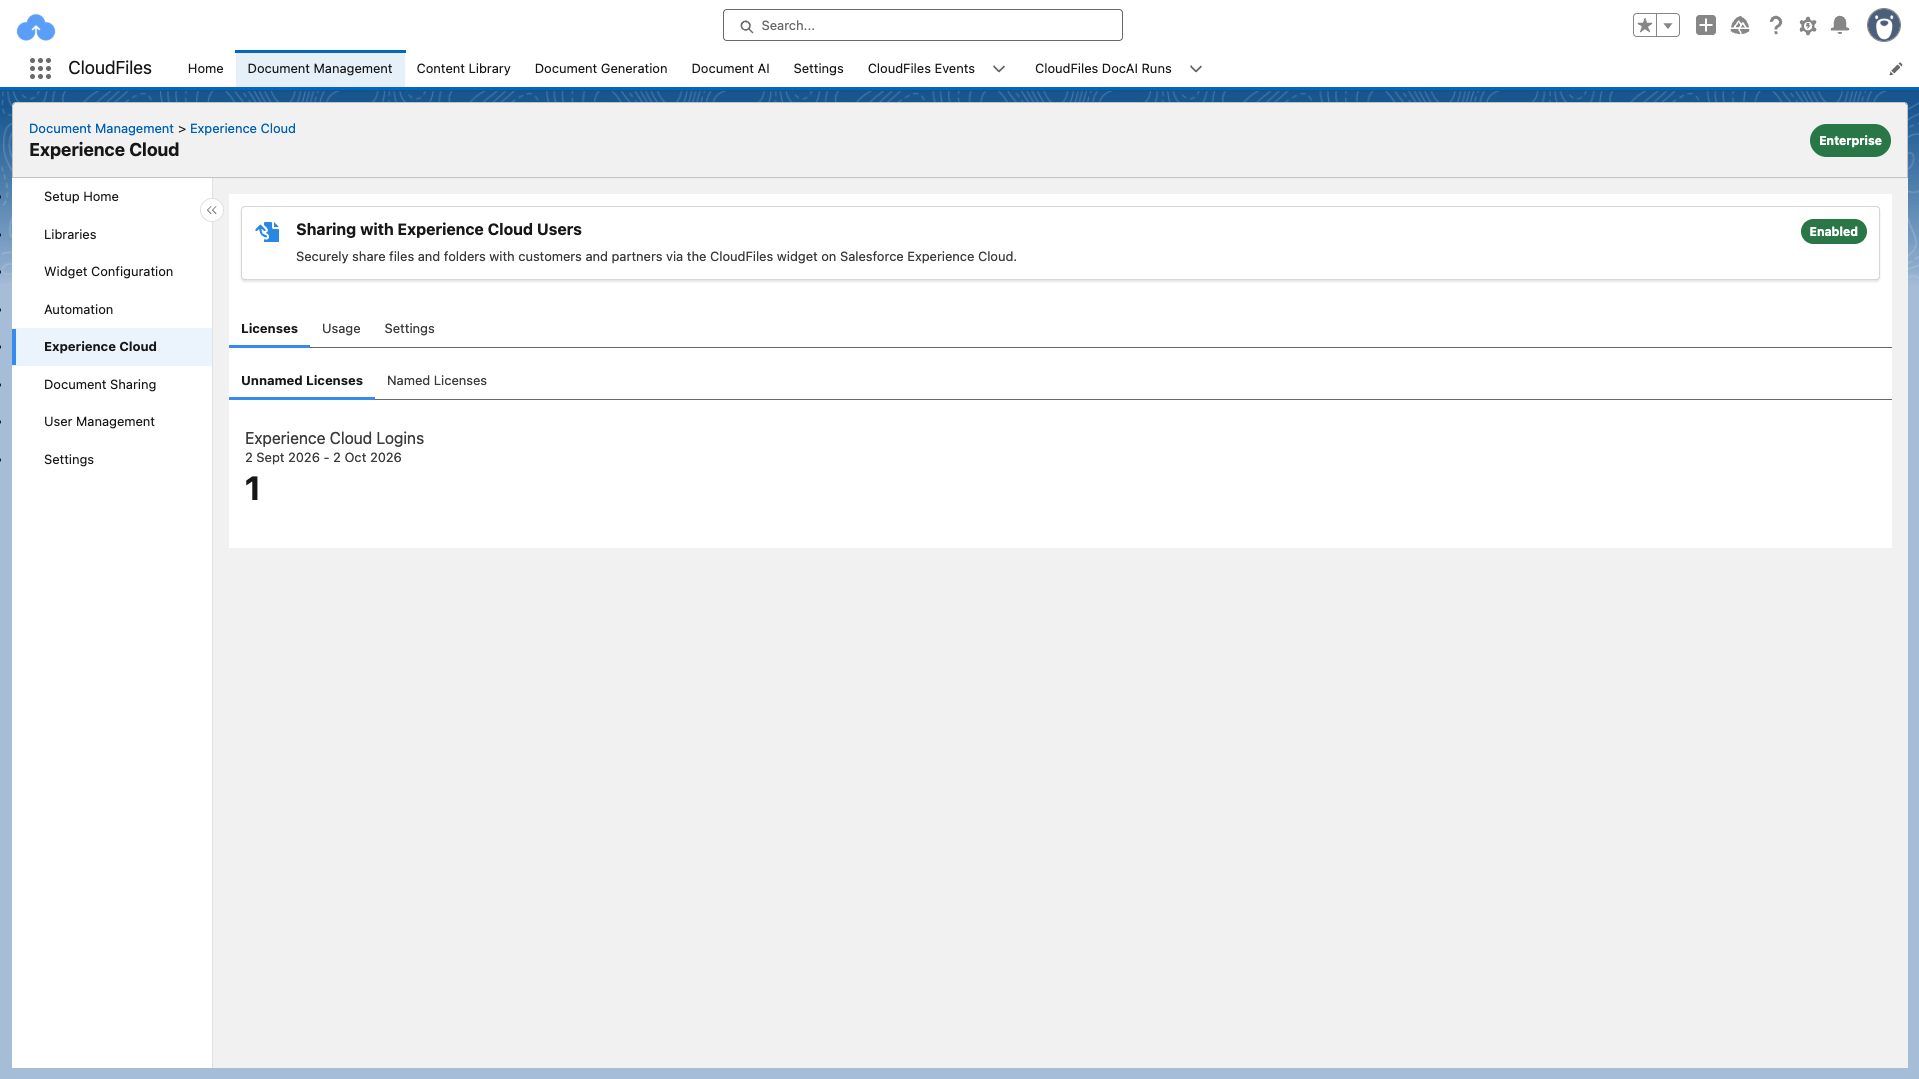Open the Salesforce Trailhead guidance icon
Image resolution: width=1919 pixels, height=1079 pixels.
point(1740,26)
